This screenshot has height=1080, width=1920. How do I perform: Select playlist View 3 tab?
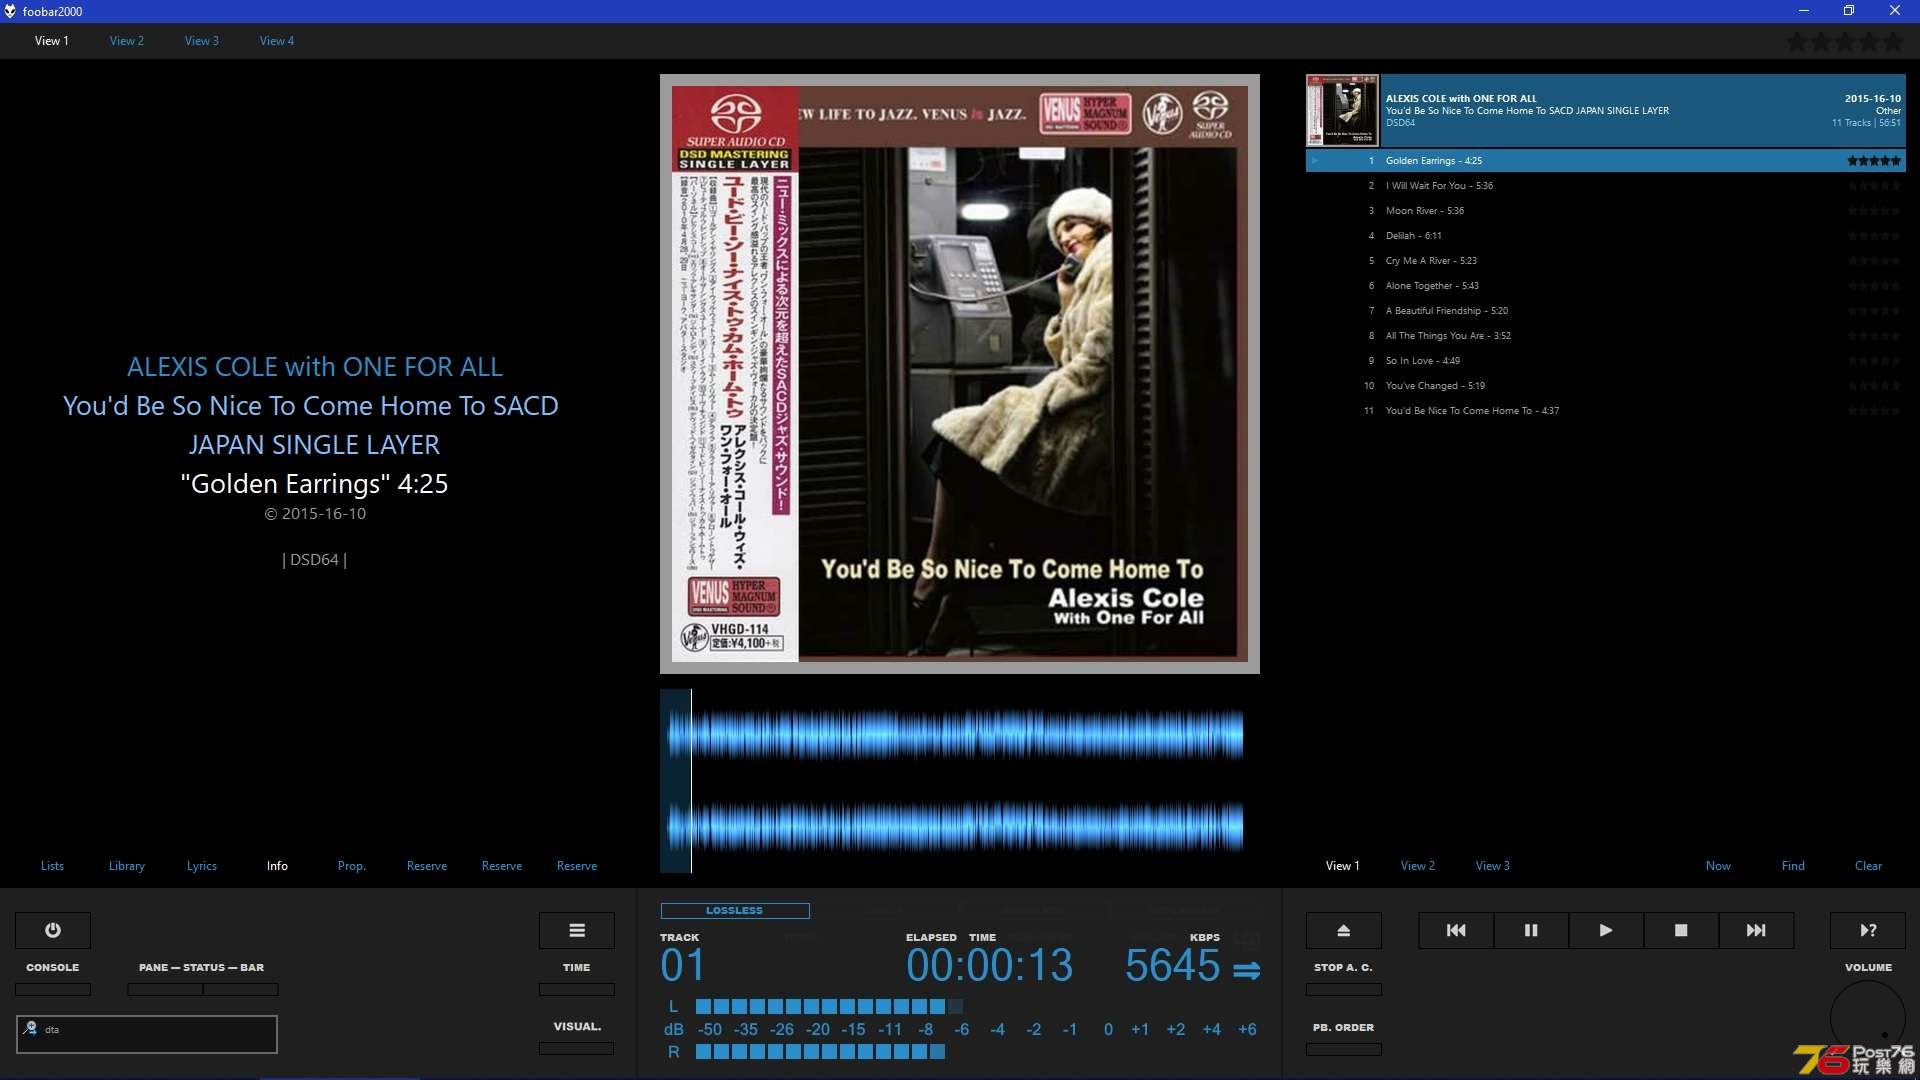pyautogui.click(x=1493, y=866)
